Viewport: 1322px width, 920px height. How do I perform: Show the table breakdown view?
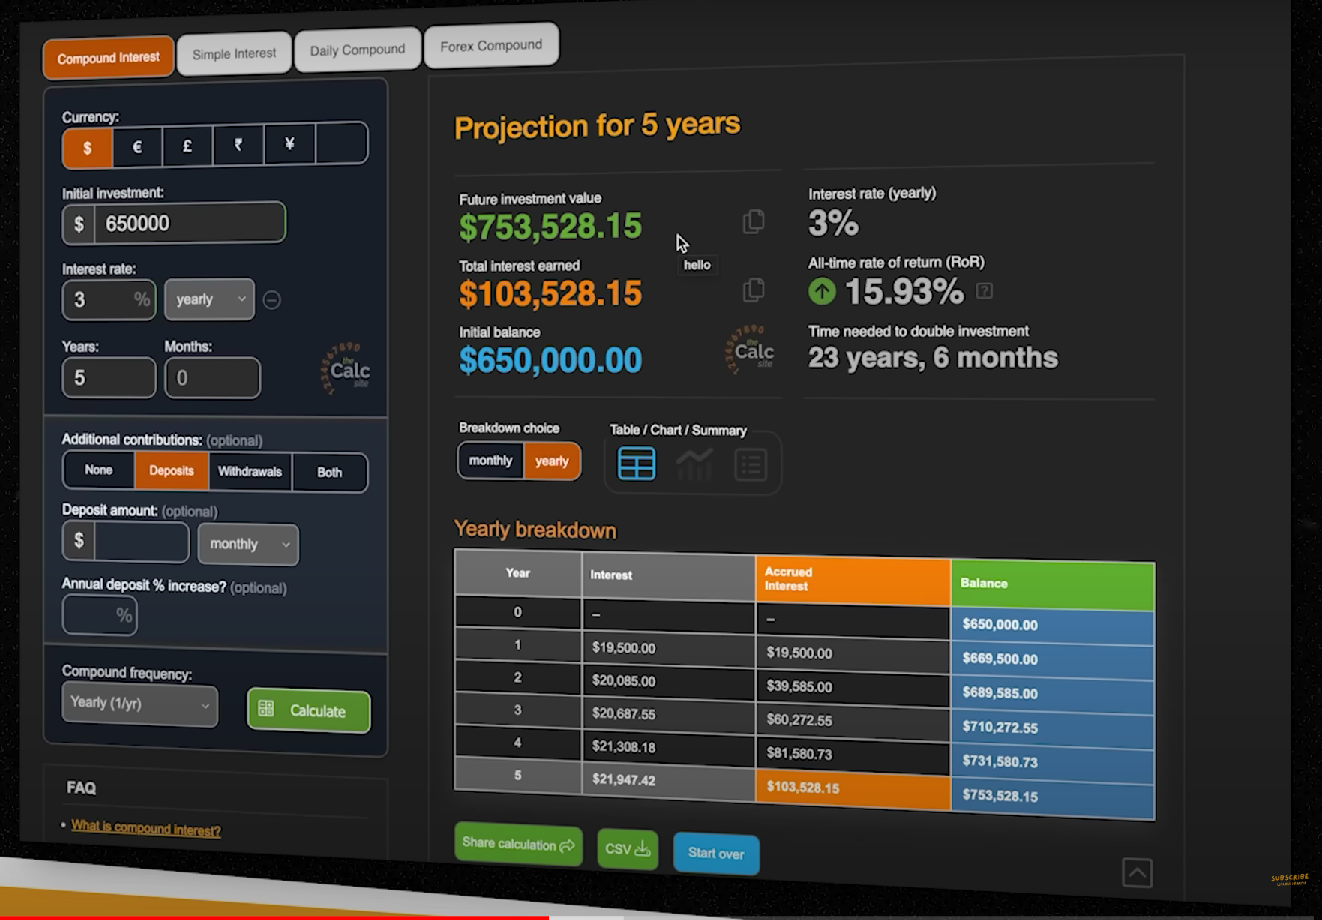point(637,464)
